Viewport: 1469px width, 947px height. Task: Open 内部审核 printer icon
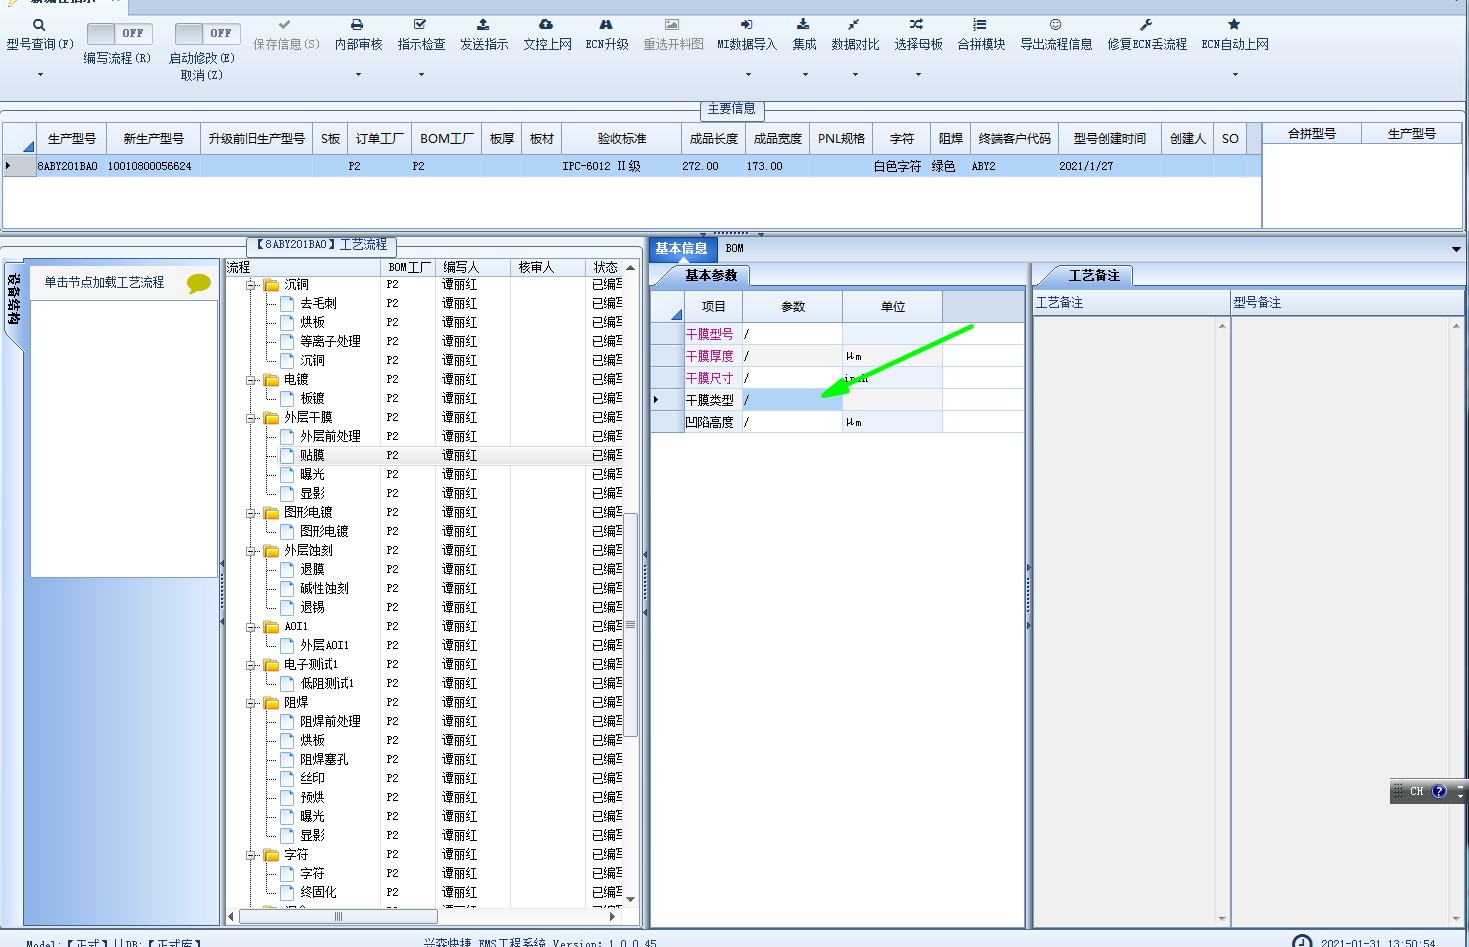point(357,24)
